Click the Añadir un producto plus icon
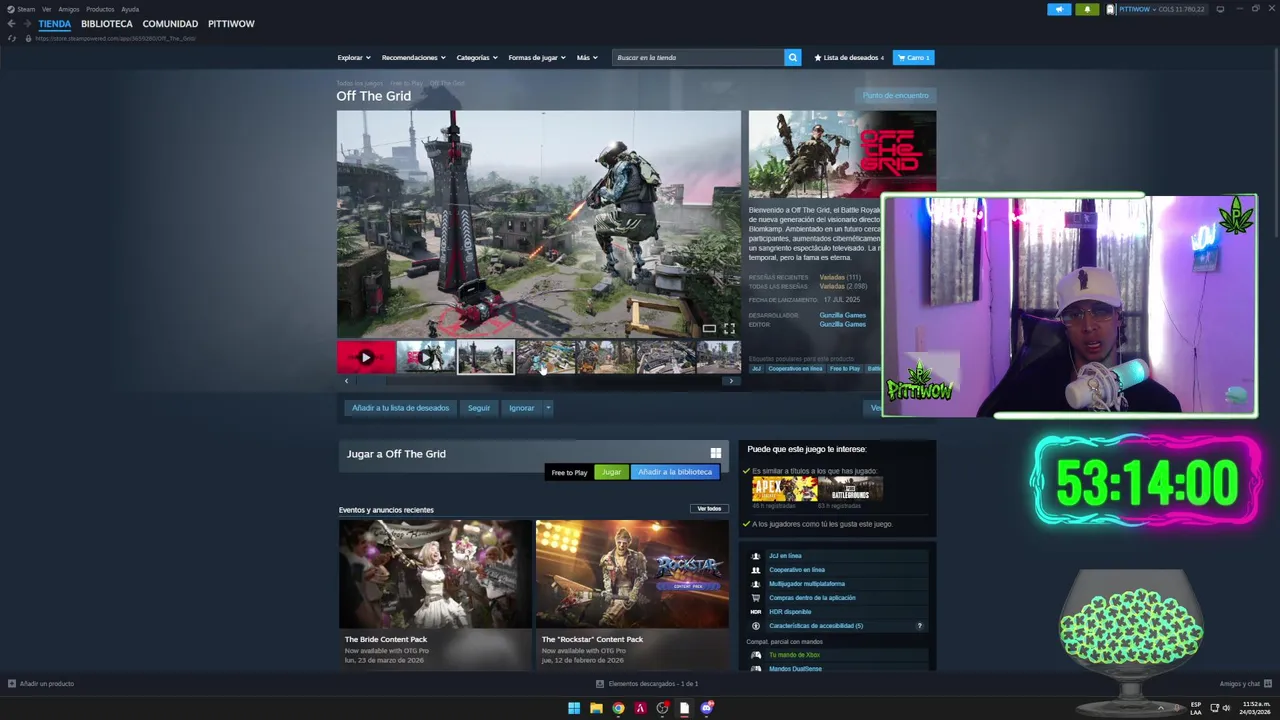Viewport: 1280px width, 720px height. (x=12, y=684)
